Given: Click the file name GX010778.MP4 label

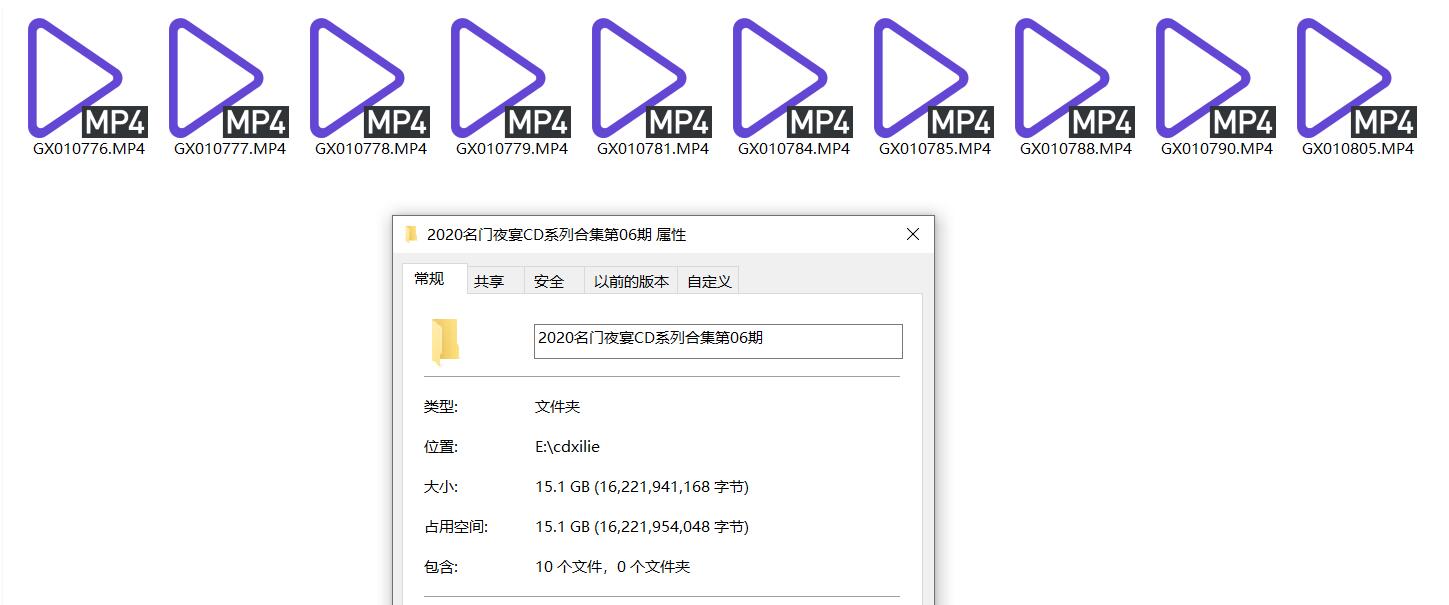Looking at the screenshot, I should coord(371,149).
